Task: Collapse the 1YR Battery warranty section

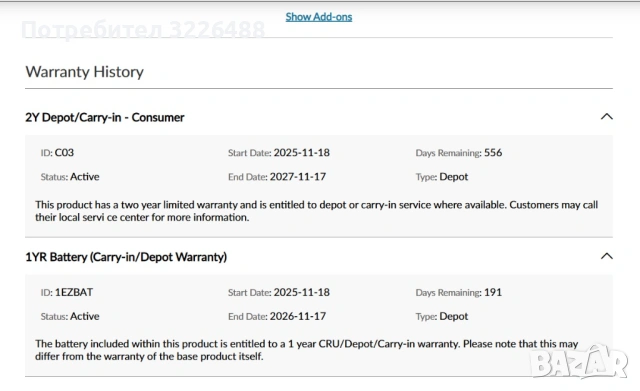Action: coord(607,256)
